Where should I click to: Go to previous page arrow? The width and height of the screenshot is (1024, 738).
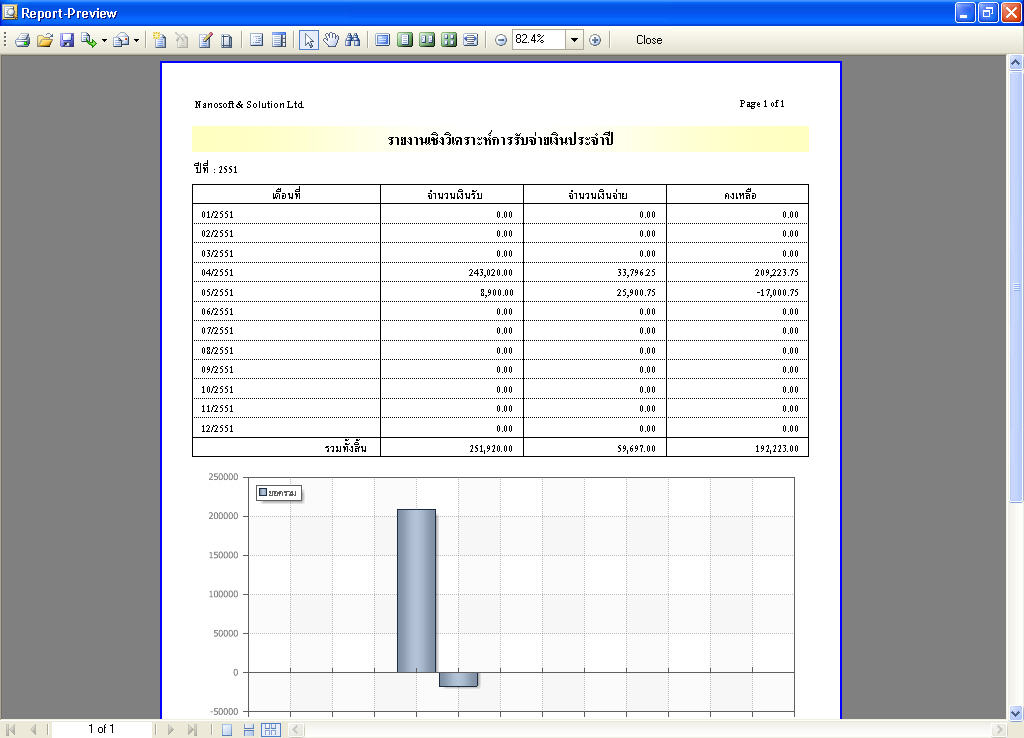[33, 730]
